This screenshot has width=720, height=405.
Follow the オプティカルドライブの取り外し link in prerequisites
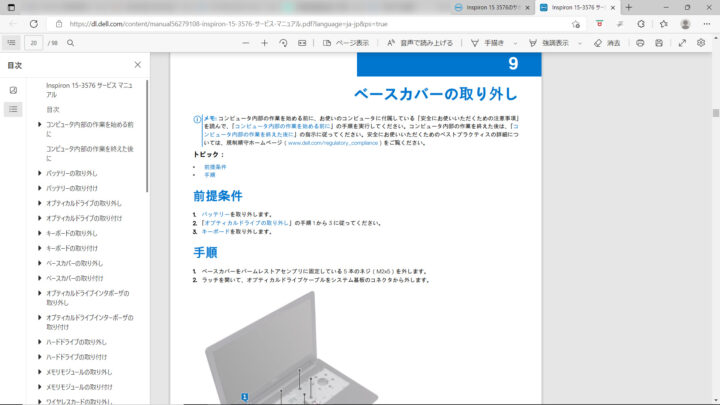point(245,222)
